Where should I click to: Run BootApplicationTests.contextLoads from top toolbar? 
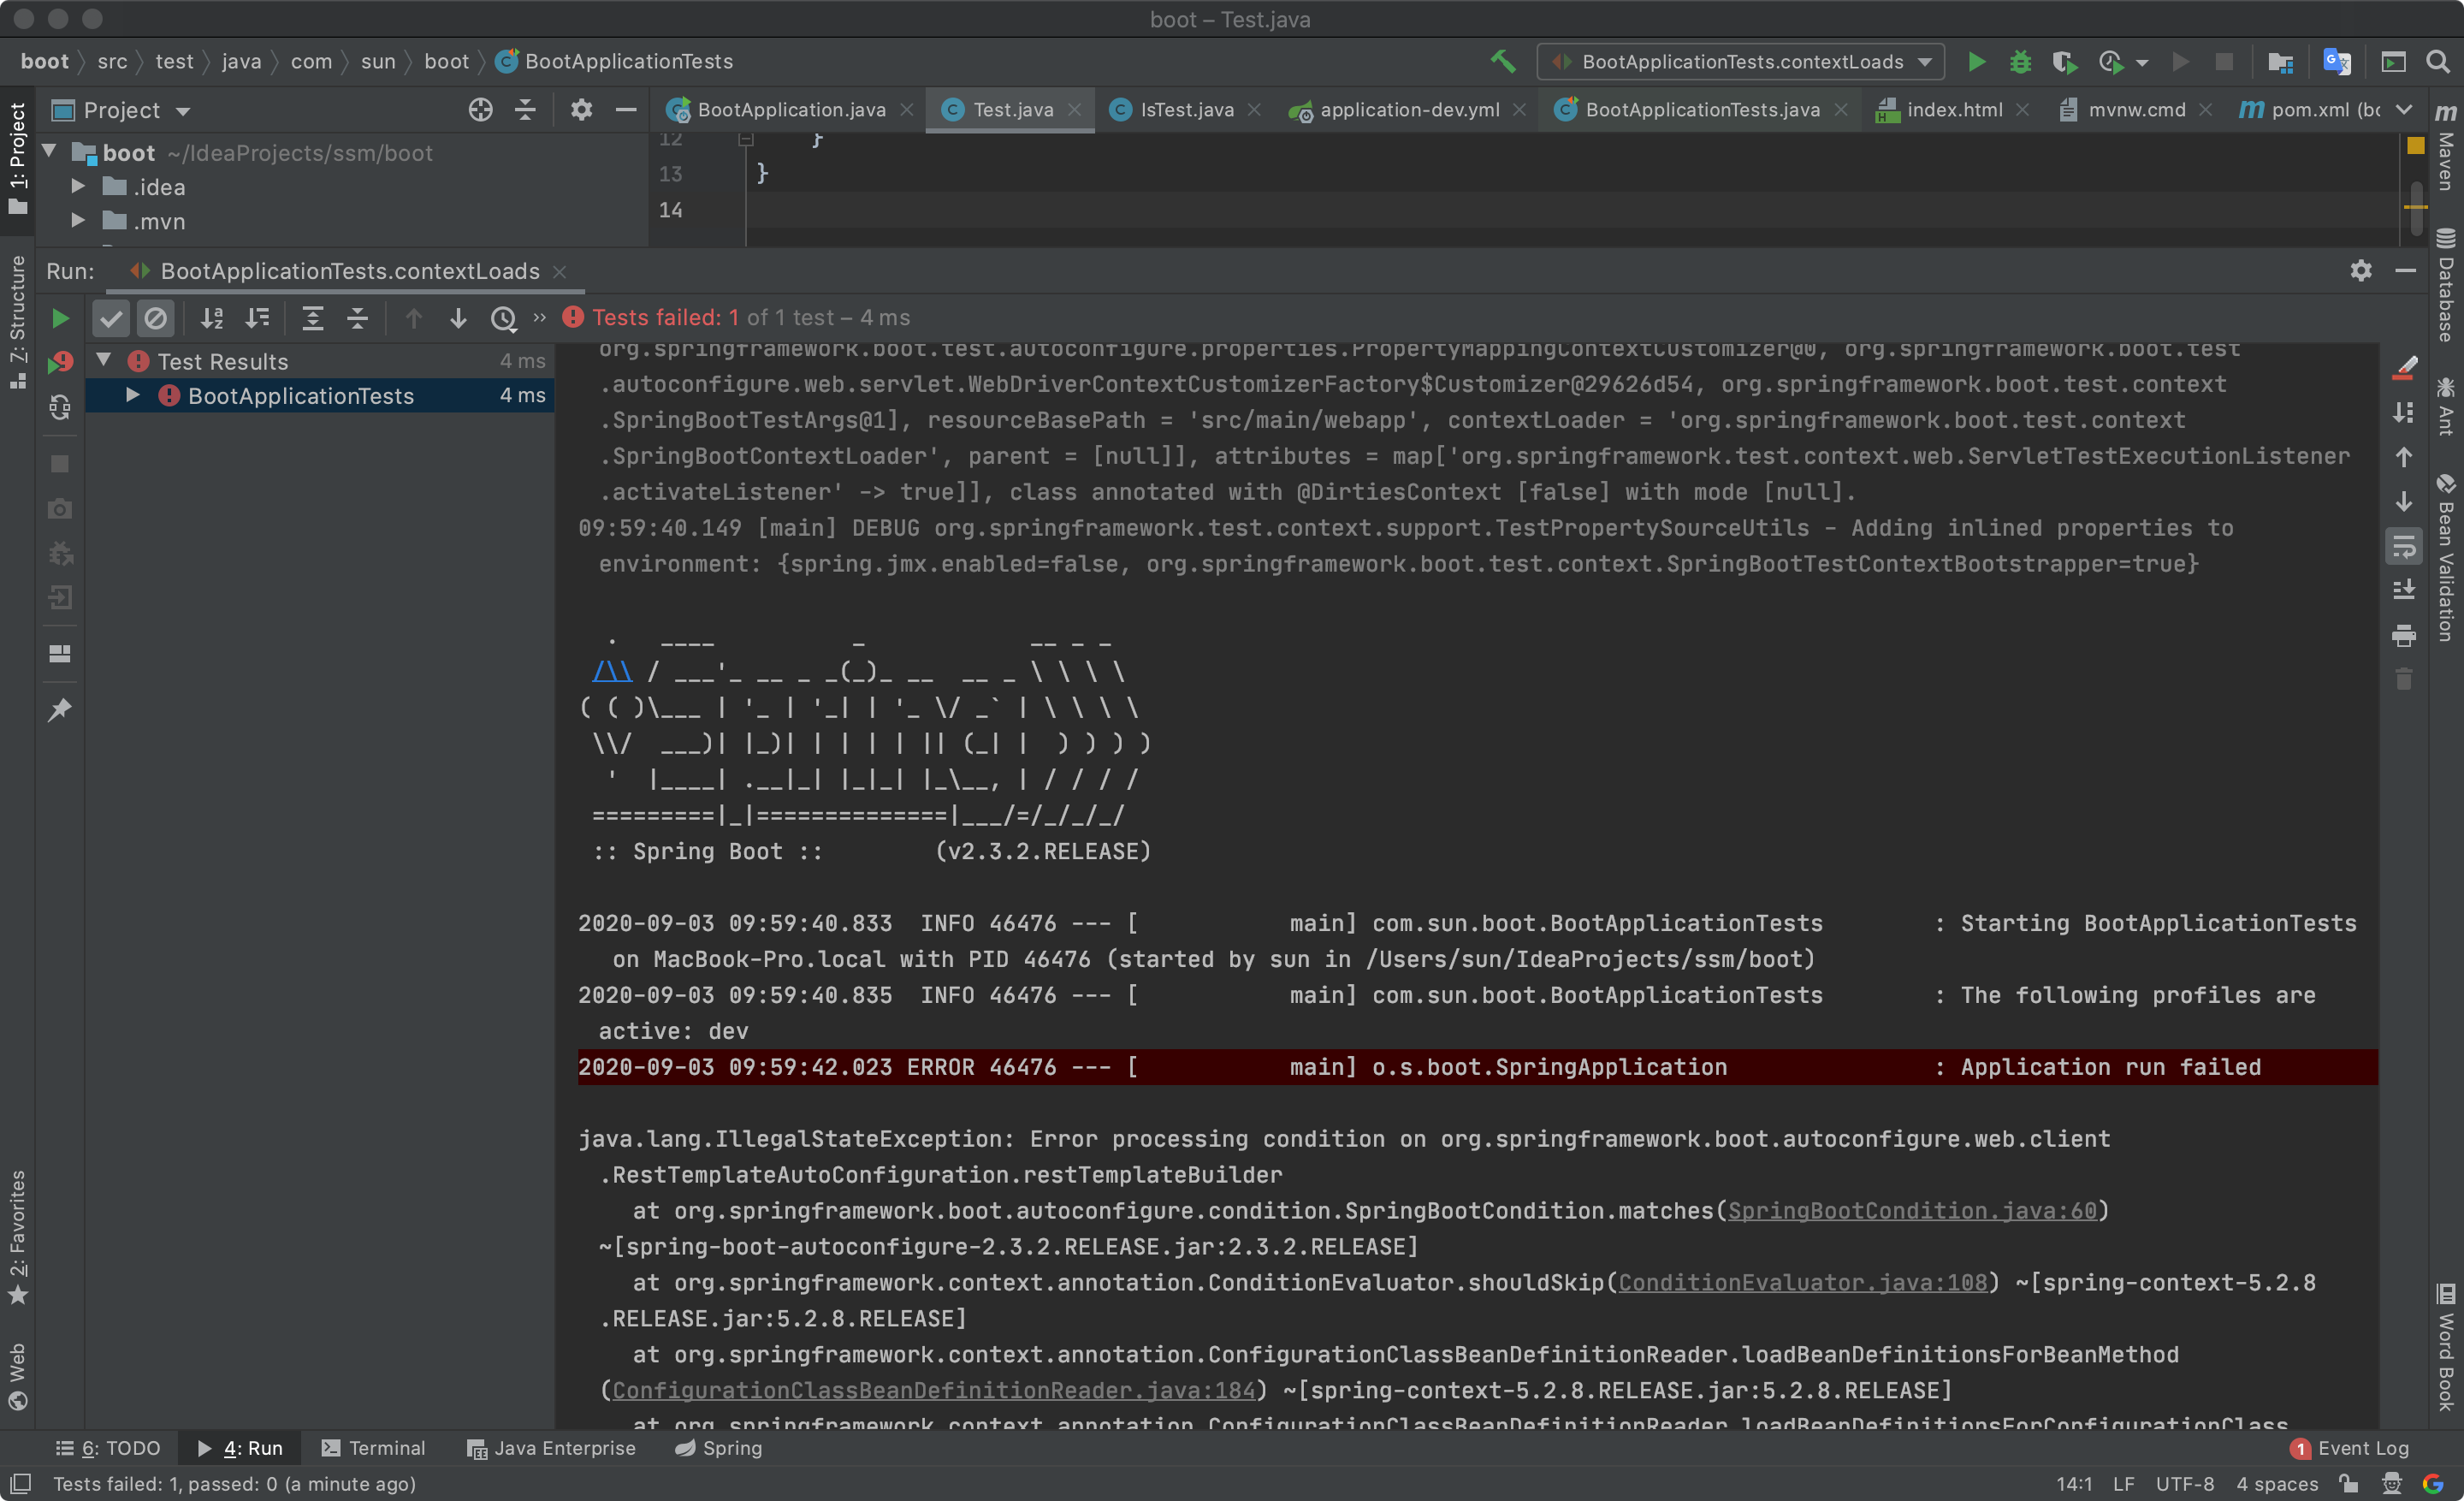pos(1976,61)
